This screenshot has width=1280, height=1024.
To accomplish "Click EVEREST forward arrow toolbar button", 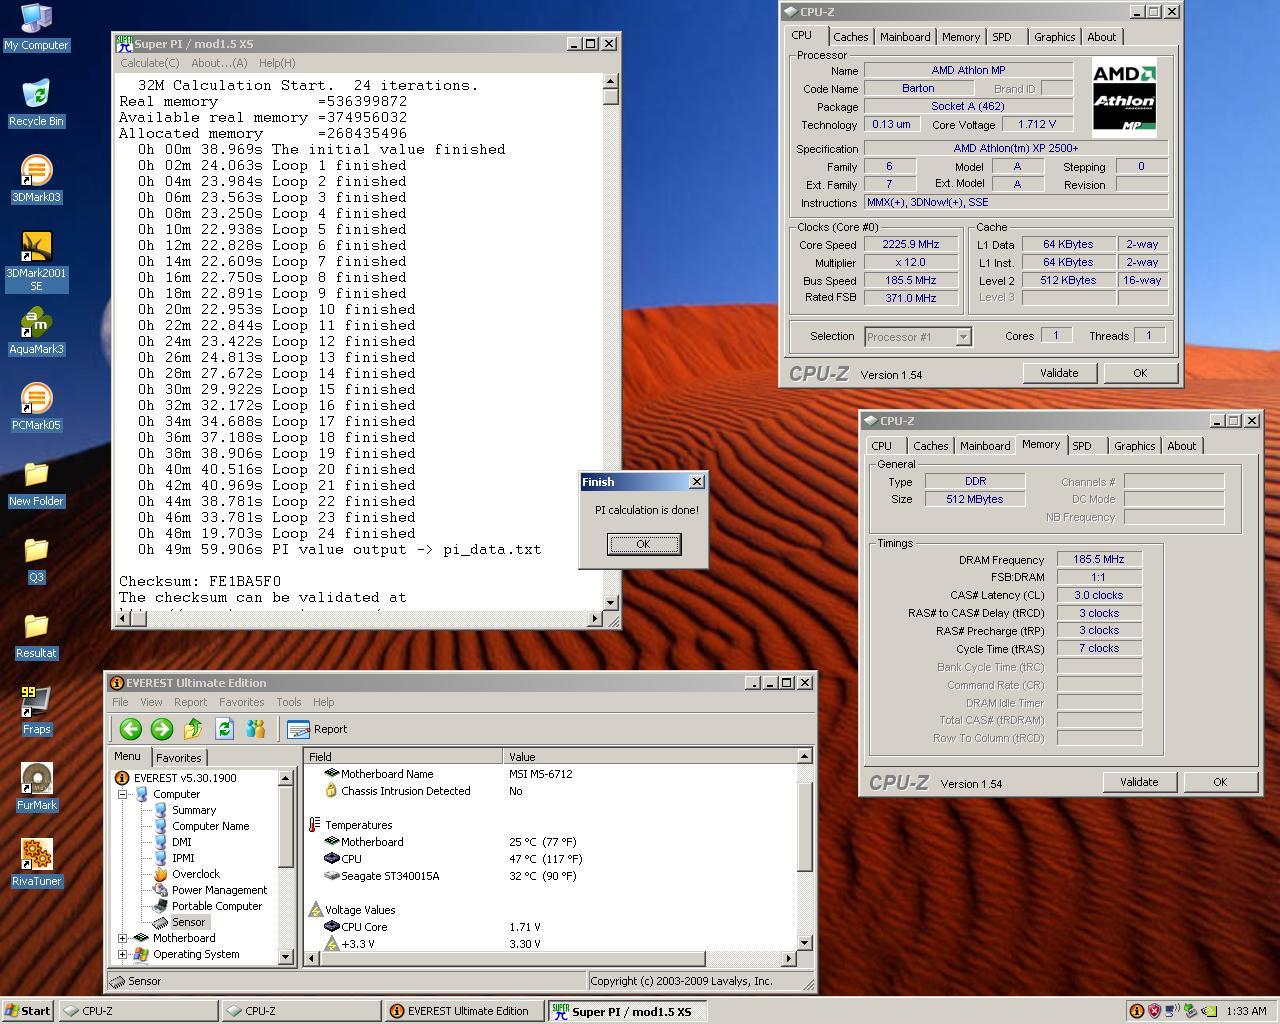I will coord(161,729).
